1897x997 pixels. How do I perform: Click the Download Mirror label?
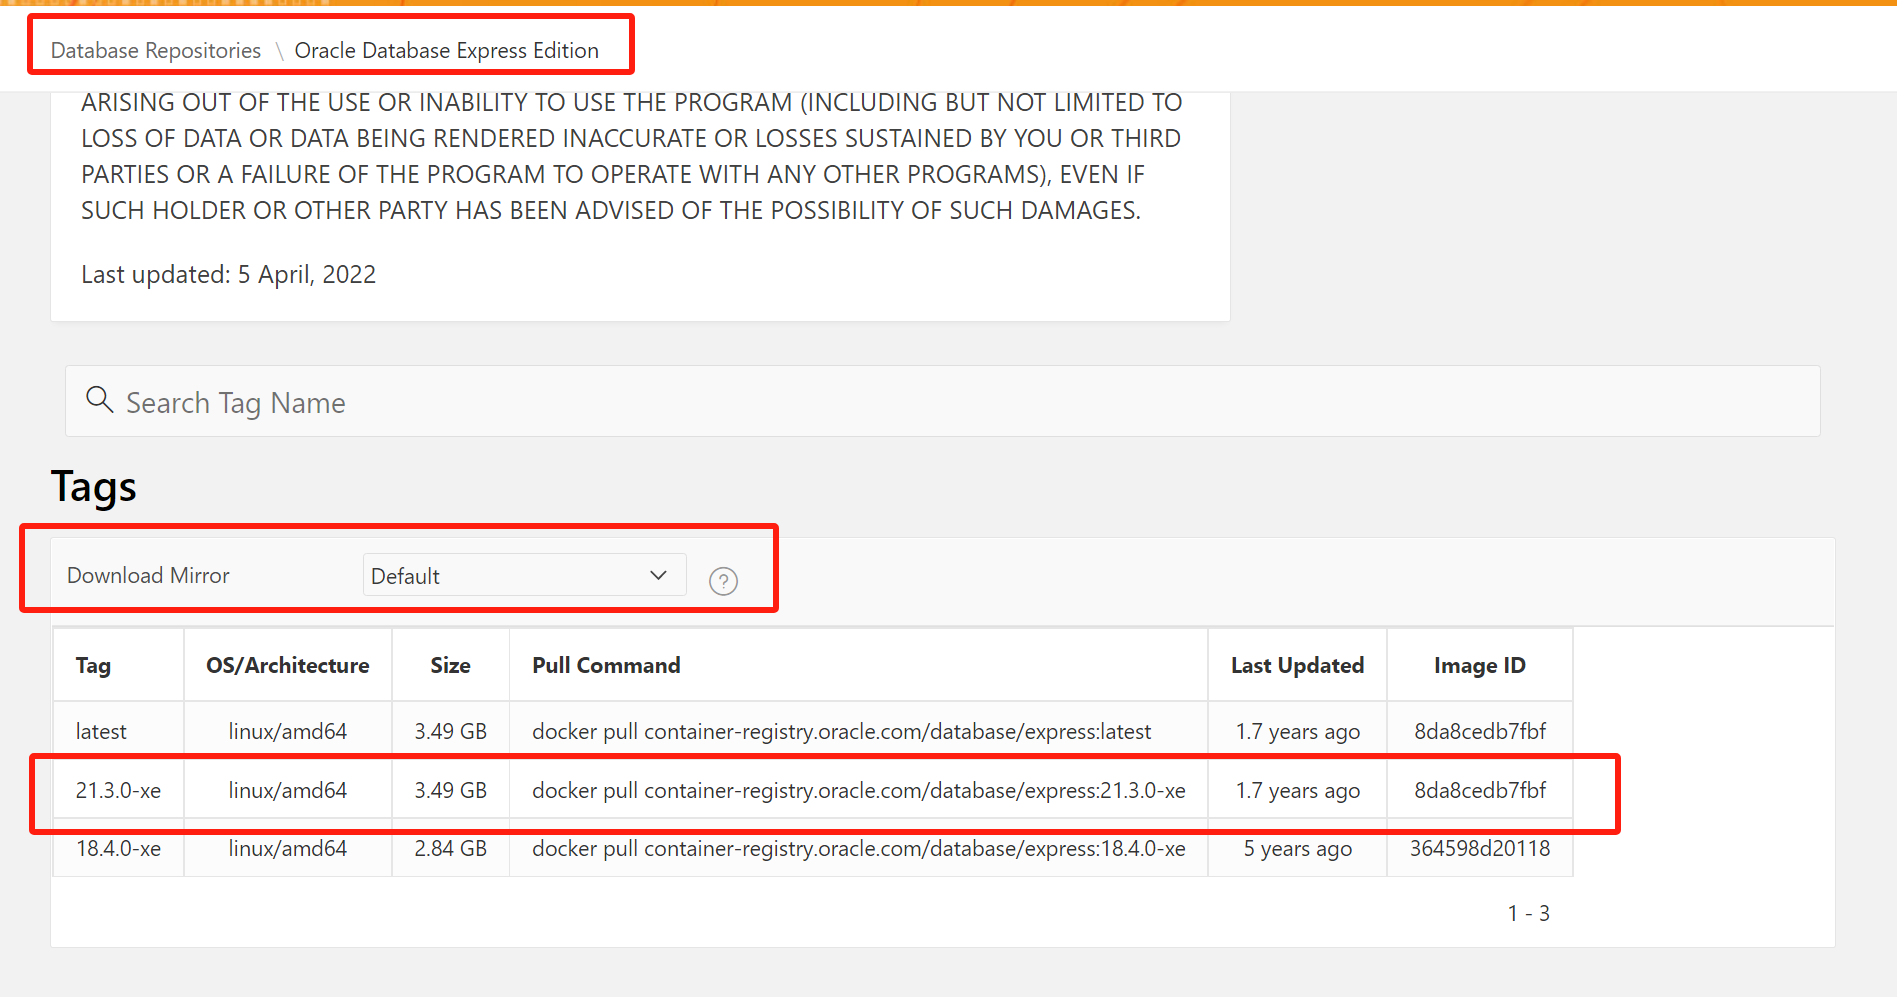coord(148,576)
